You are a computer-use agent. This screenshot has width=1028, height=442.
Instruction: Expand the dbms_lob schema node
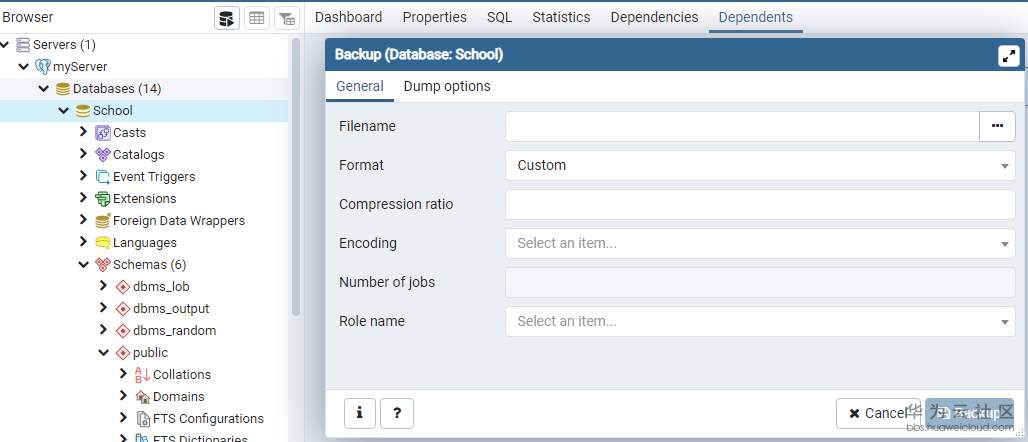pyautogui.click(x=103, y=287)
